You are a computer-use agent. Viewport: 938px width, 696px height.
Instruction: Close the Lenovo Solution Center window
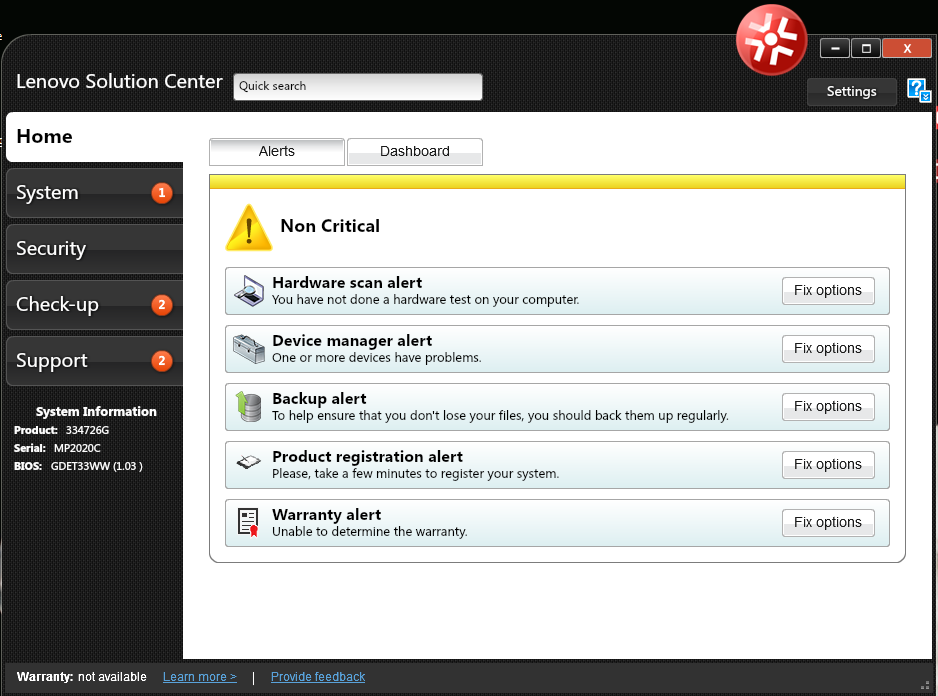907,48
